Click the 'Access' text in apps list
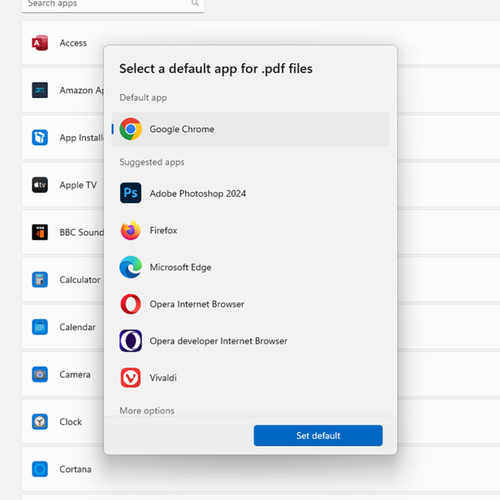The width and height of the screenshot is (500, 500). [x=73, y=43]
